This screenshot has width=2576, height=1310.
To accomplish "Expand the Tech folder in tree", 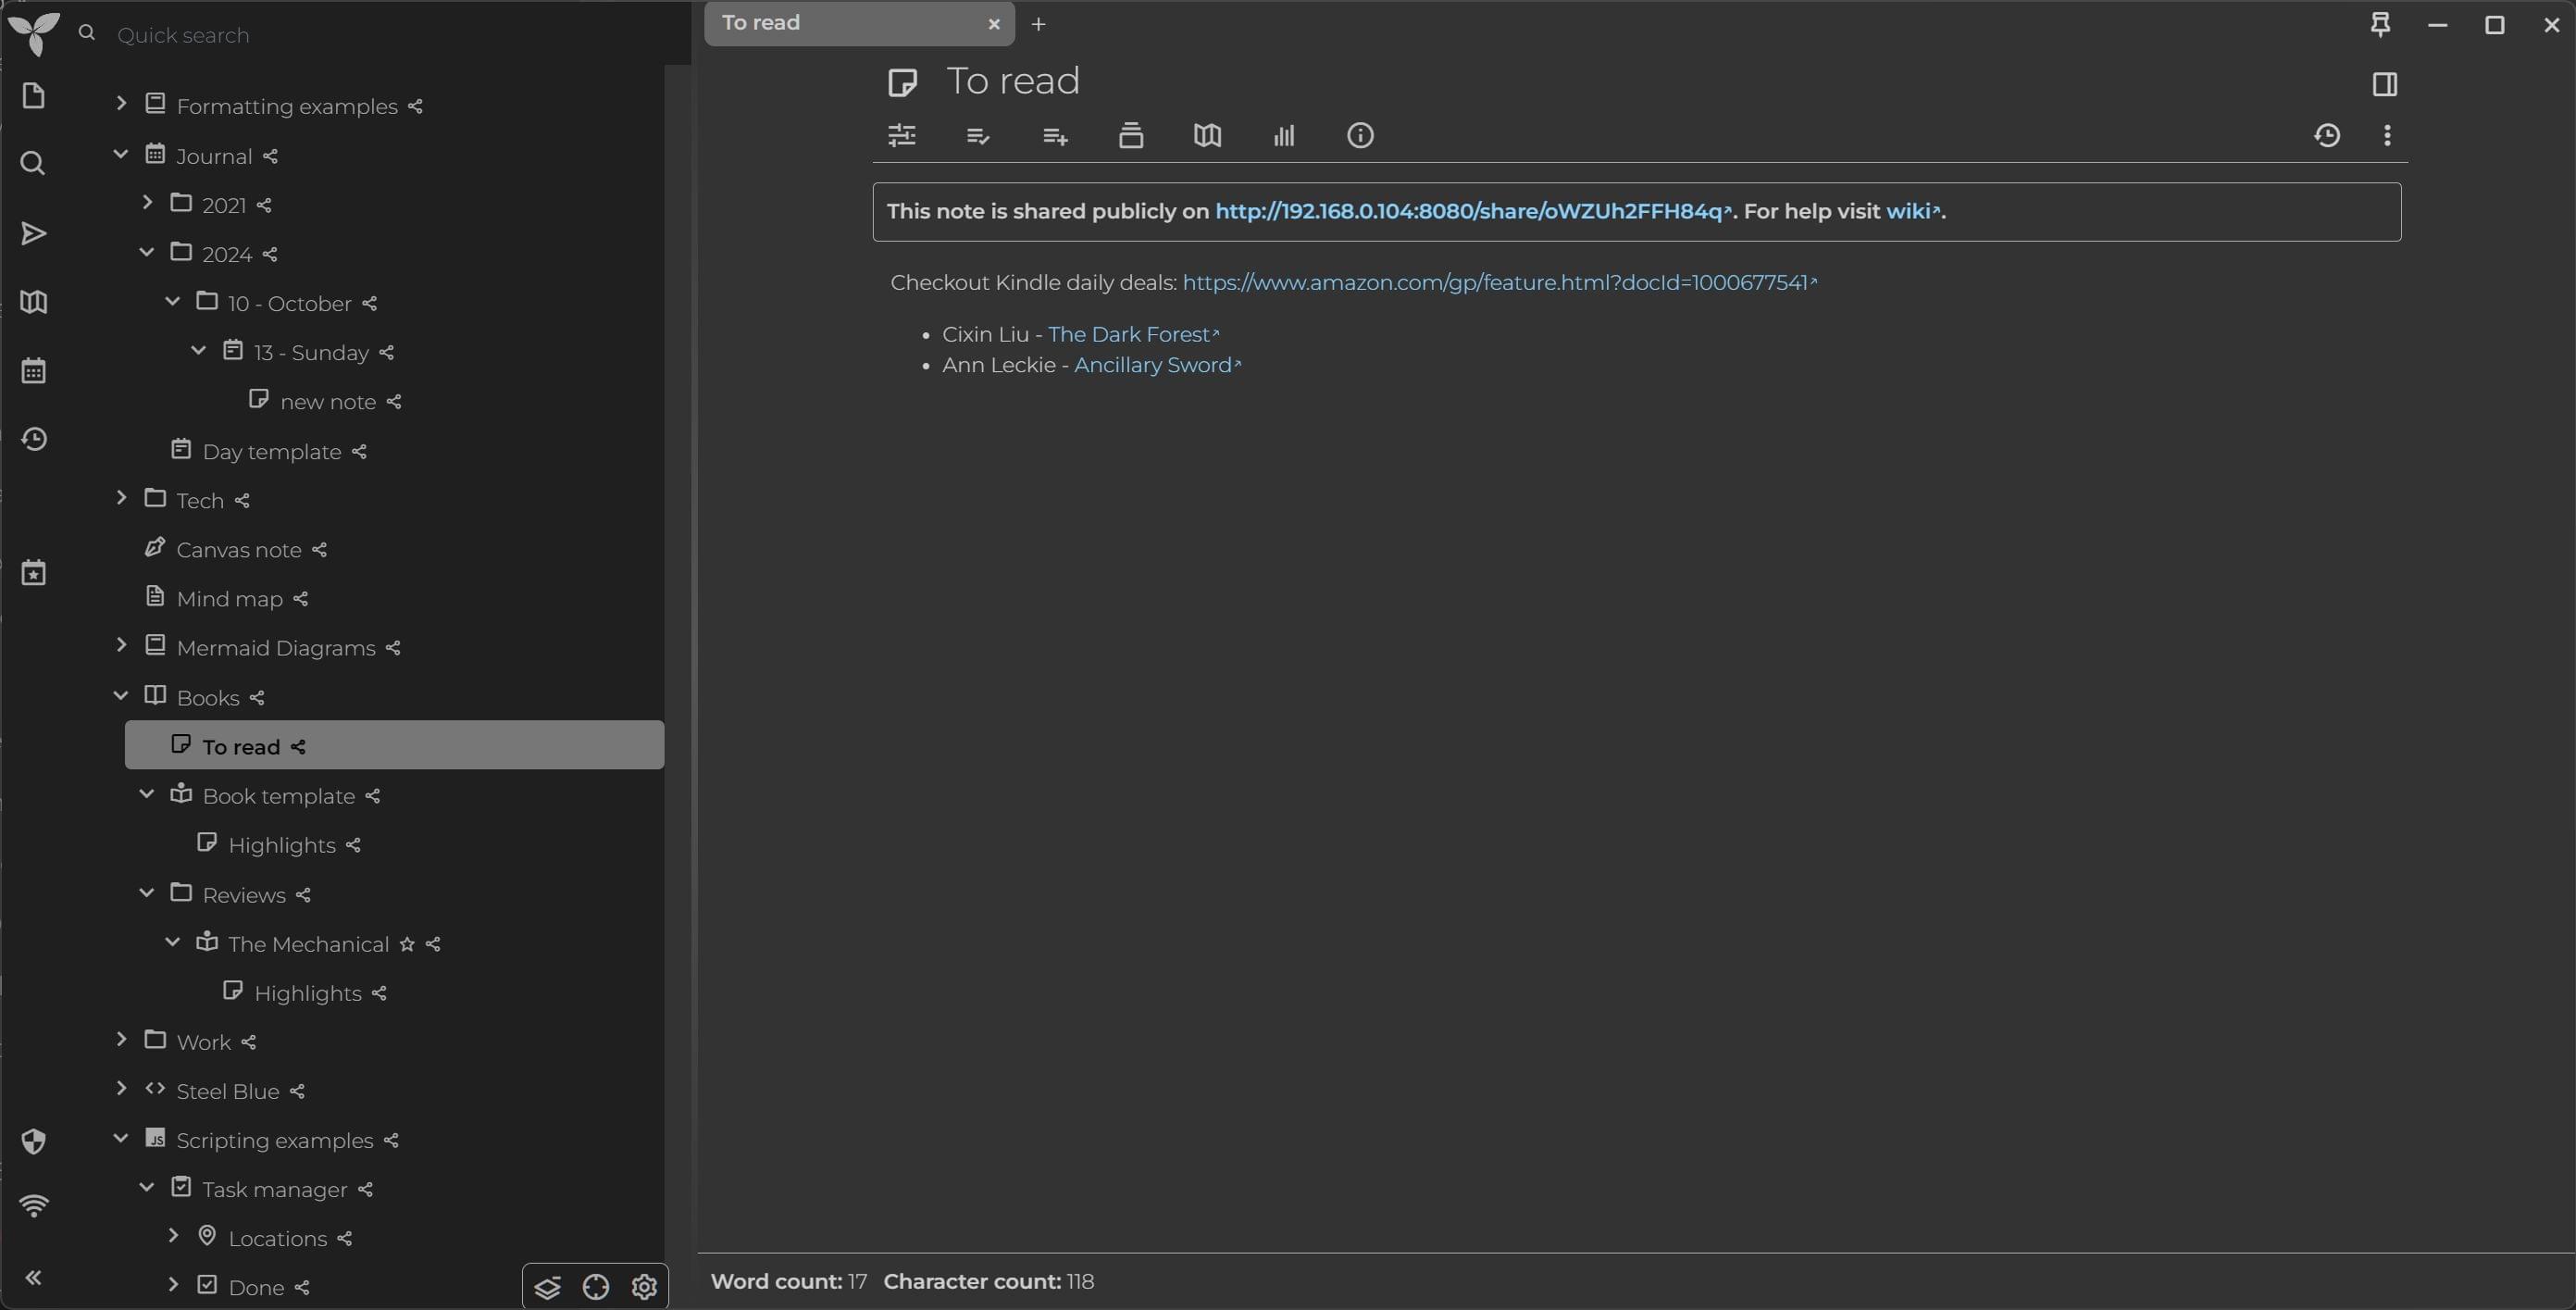I will coord(121,498).
